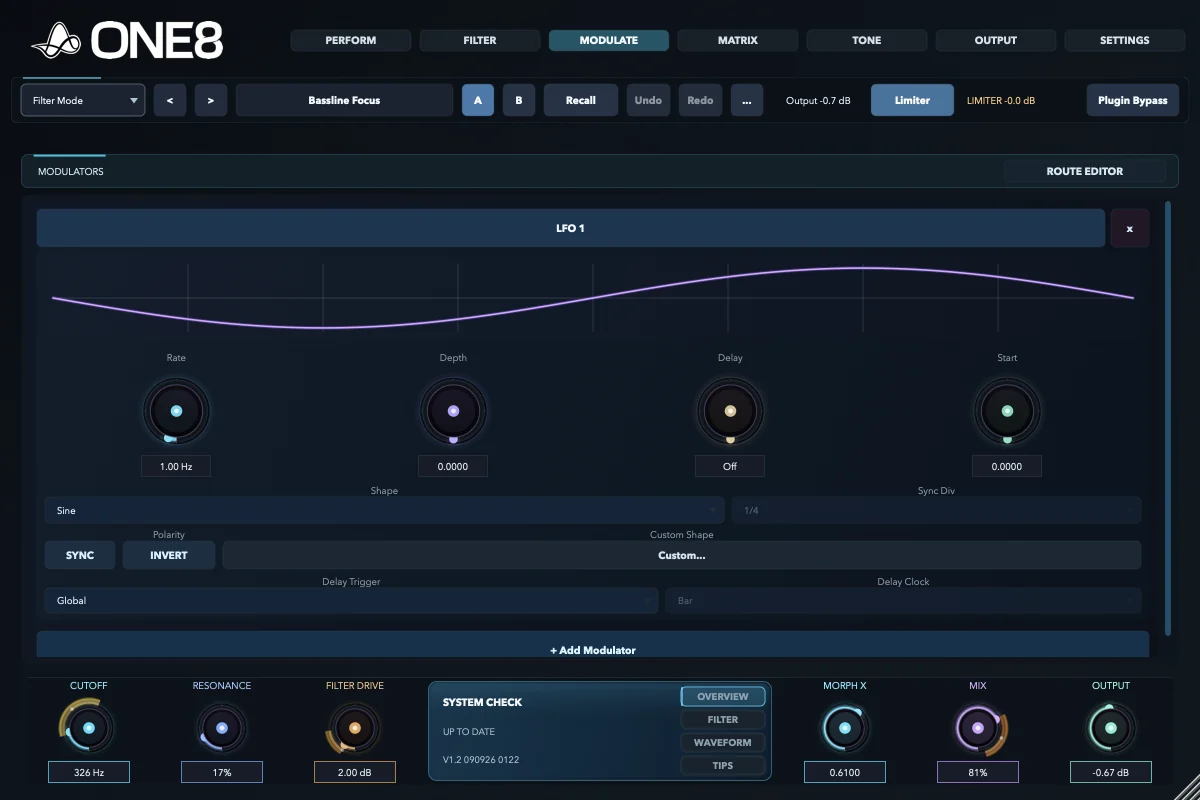Click the MORPH X knob
The image size is (1200, 800).
tap(845, 728)
